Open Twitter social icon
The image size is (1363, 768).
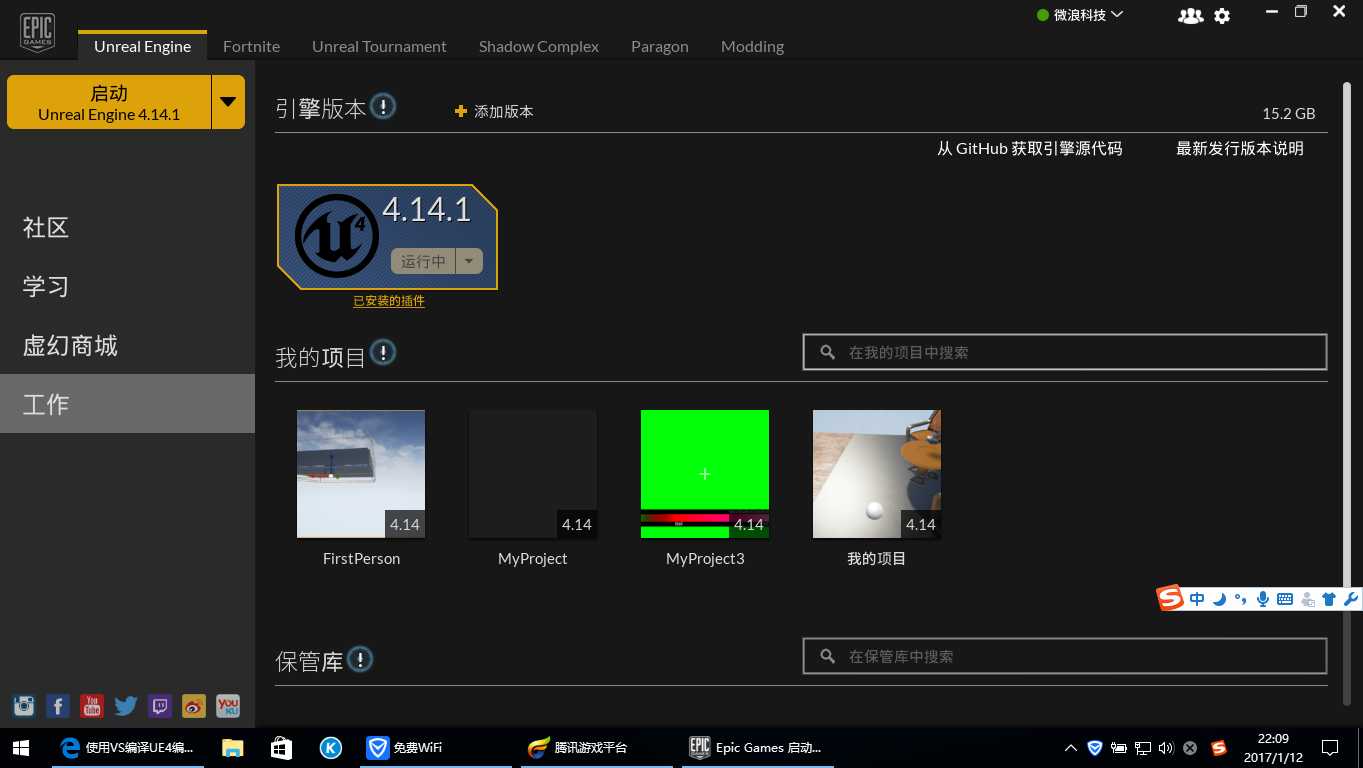tap(126, 706)
